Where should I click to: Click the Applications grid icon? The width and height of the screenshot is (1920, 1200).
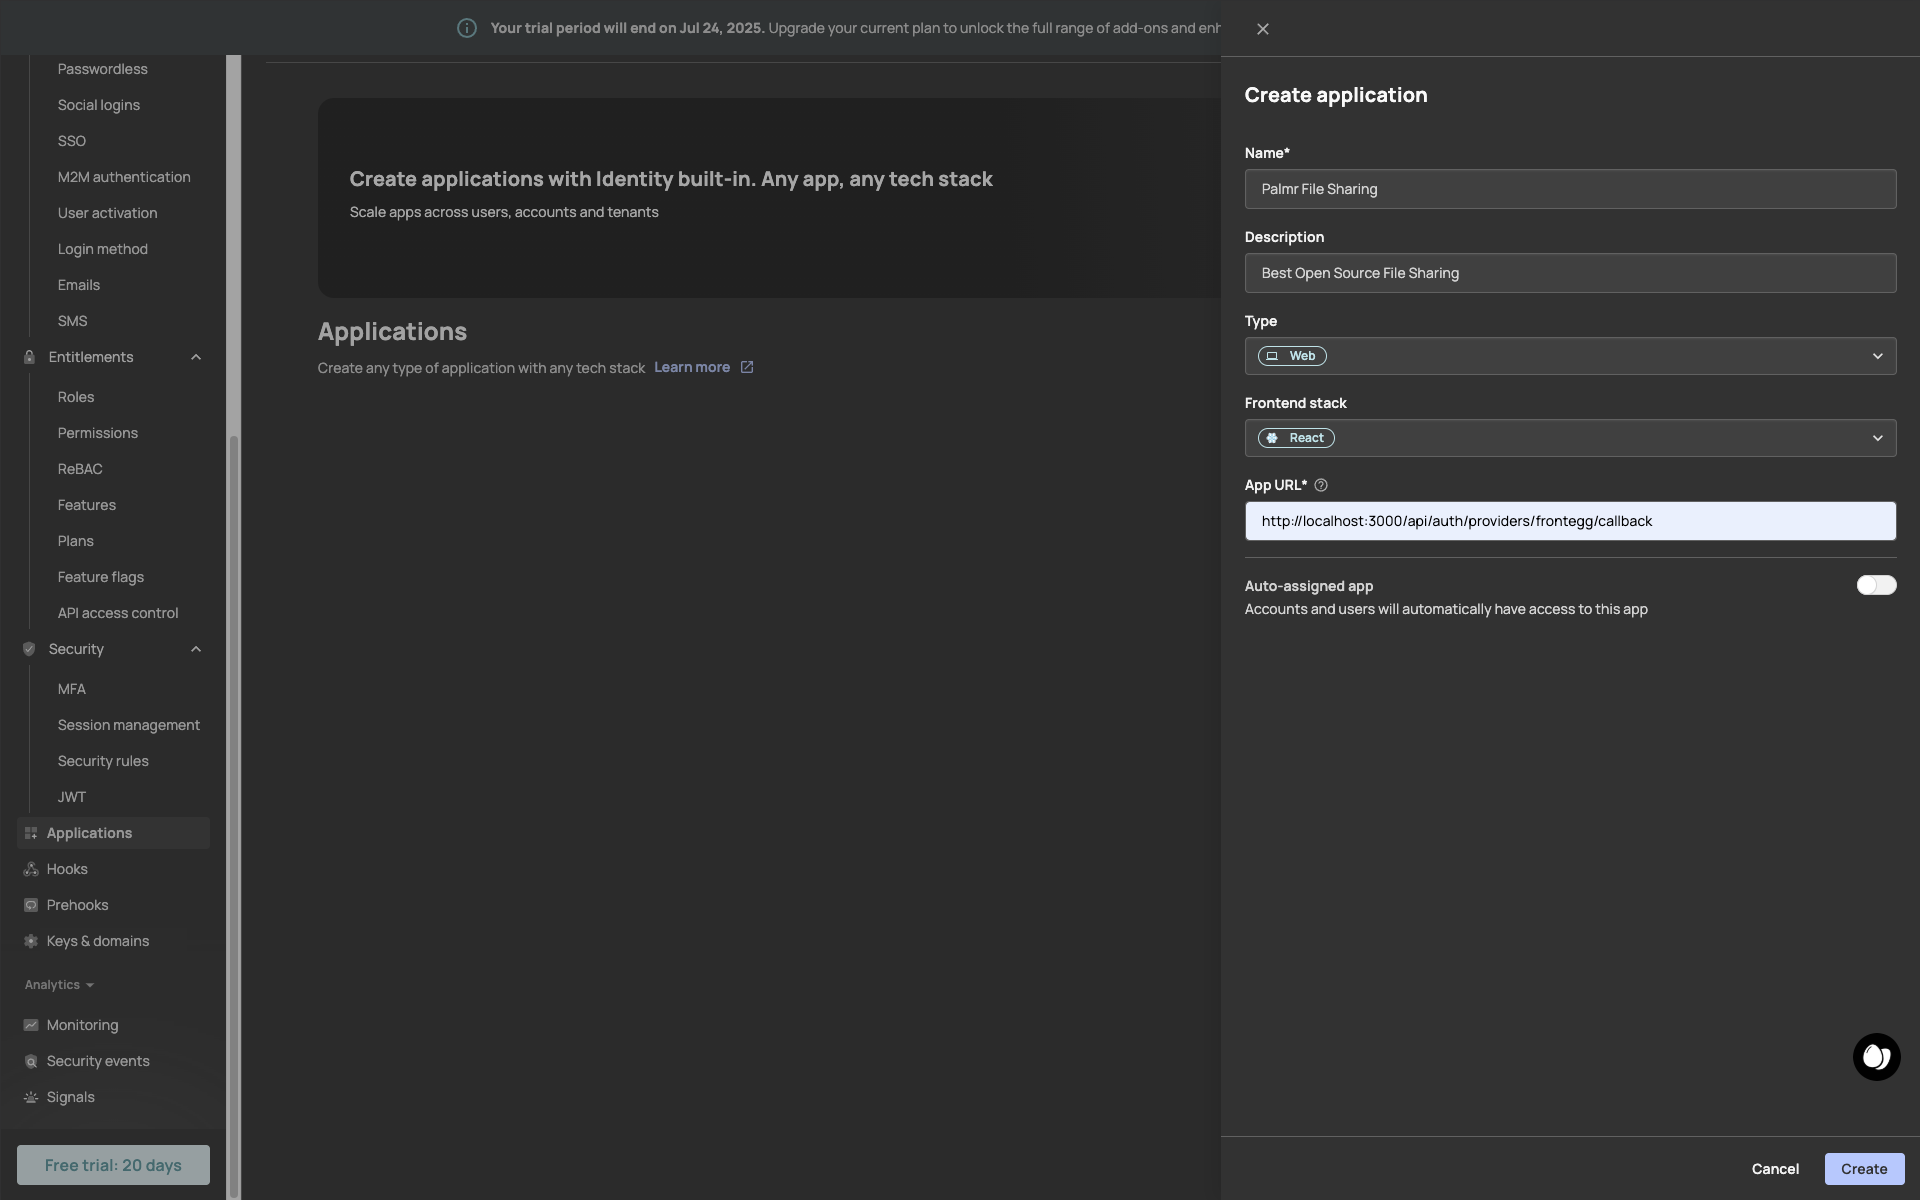31,833
